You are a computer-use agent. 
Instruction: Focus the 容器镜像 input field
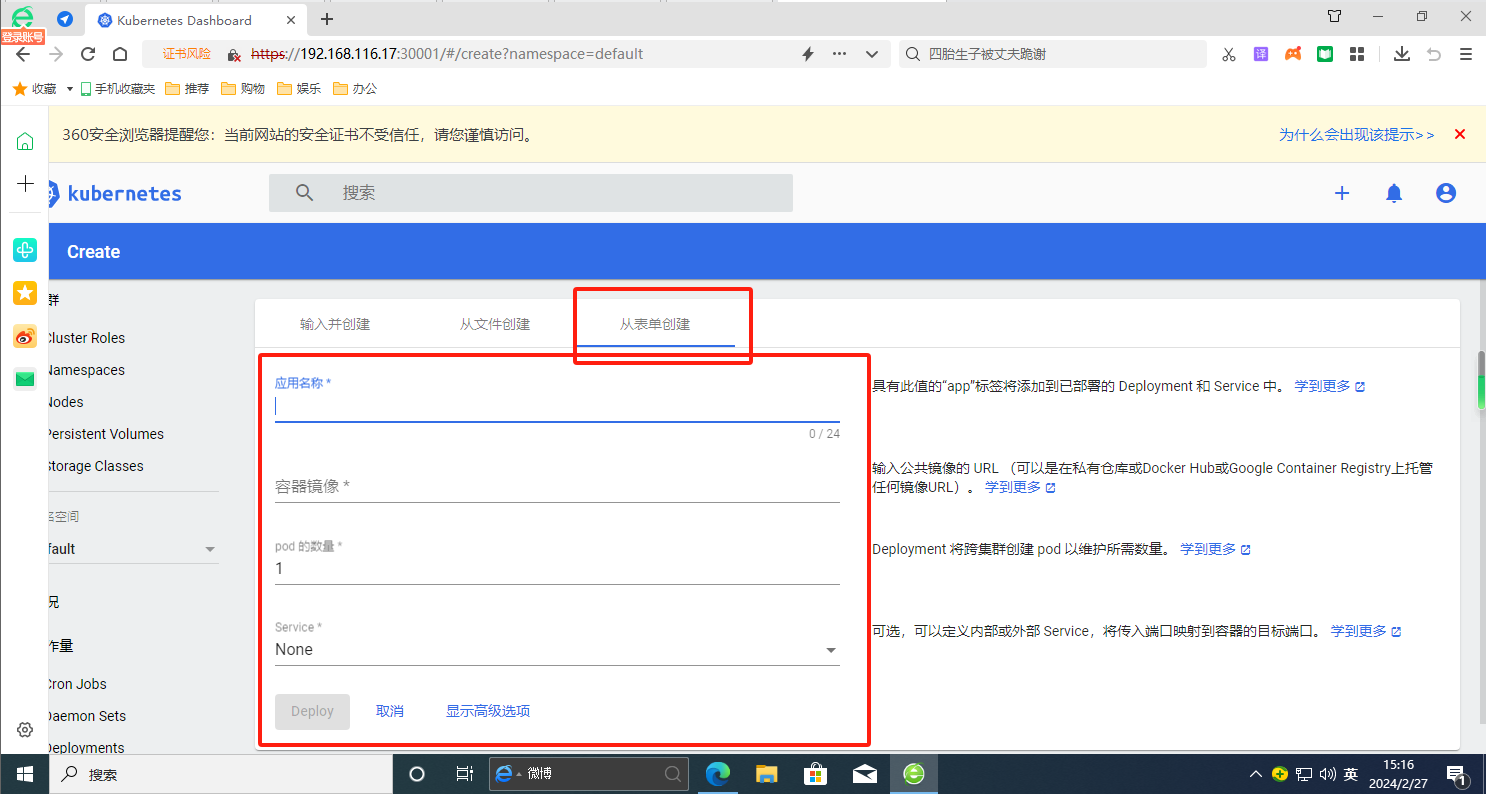tap(557, 486)
